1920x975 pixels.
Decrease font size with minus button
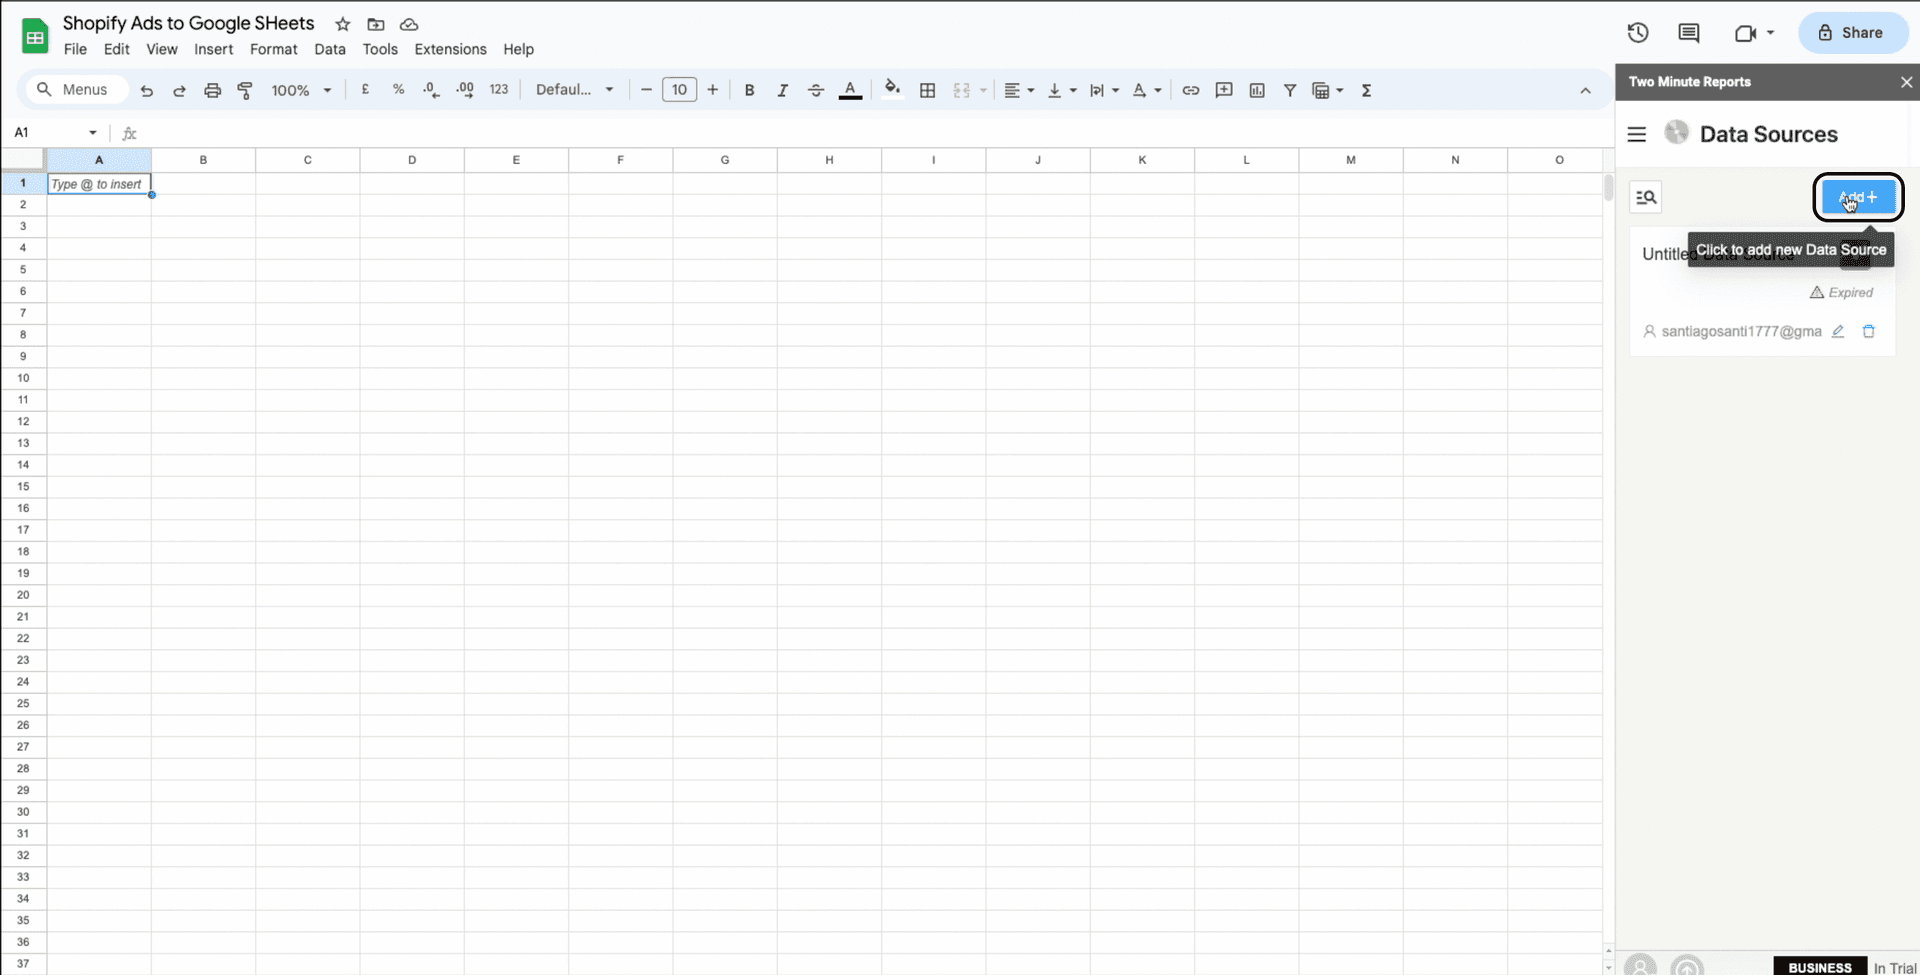646,90
